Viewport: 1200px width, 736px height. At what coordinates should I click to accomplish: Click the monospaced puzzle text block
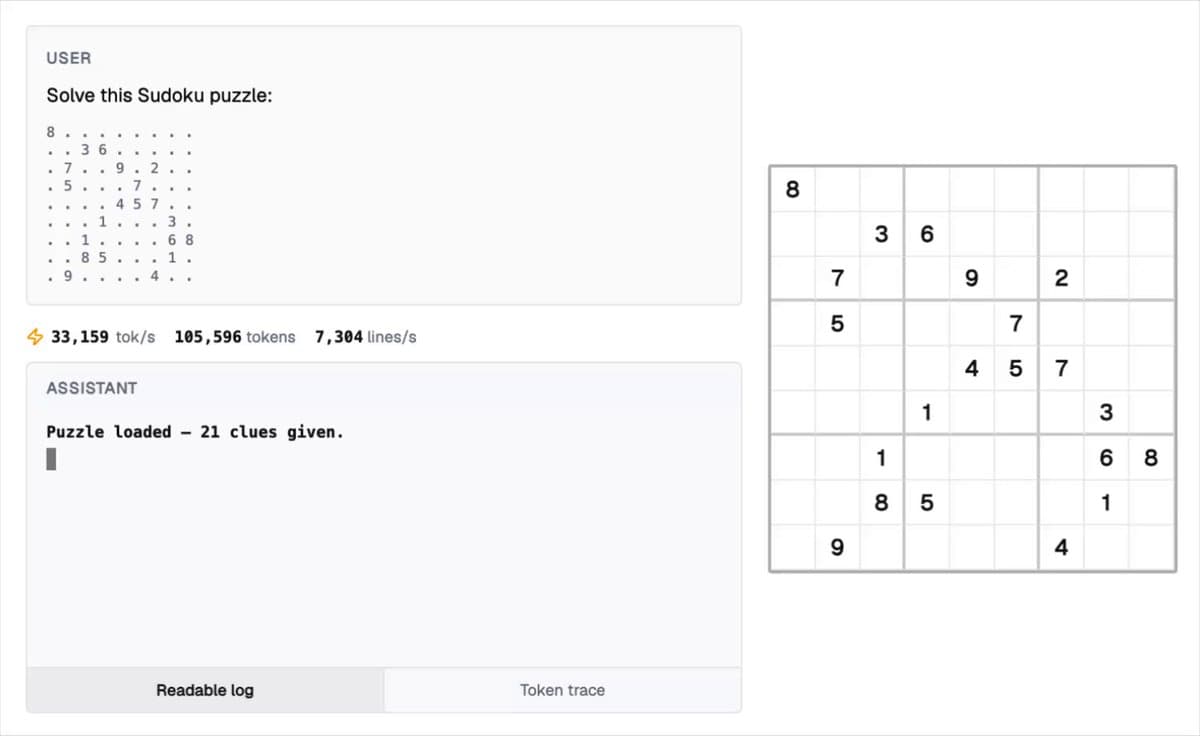119,204
